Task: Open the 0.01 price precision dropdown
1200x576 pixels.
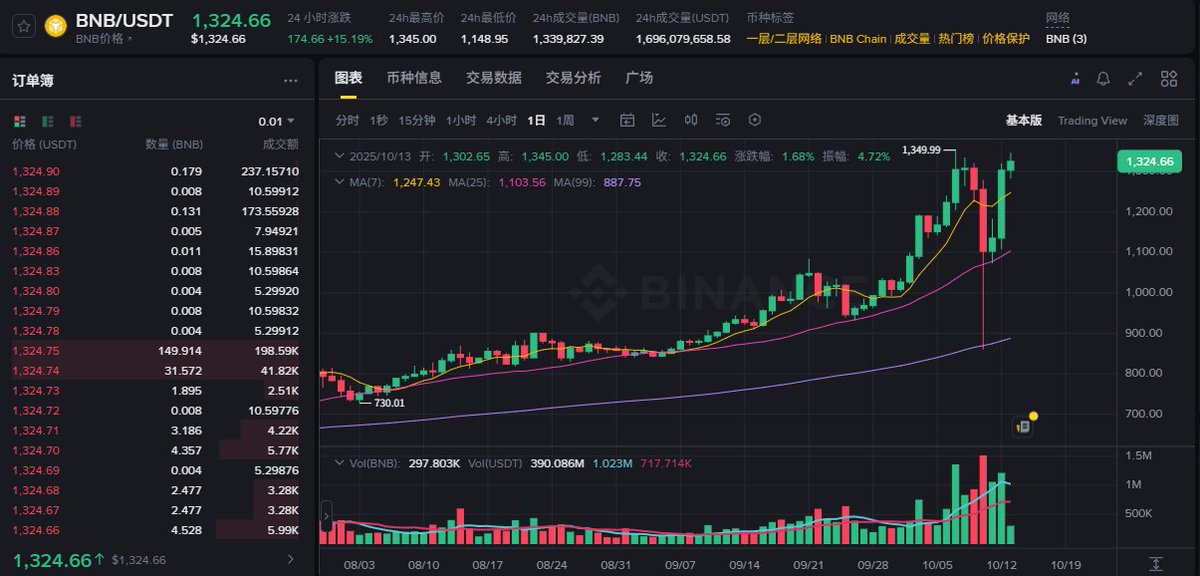Action: 276,121
